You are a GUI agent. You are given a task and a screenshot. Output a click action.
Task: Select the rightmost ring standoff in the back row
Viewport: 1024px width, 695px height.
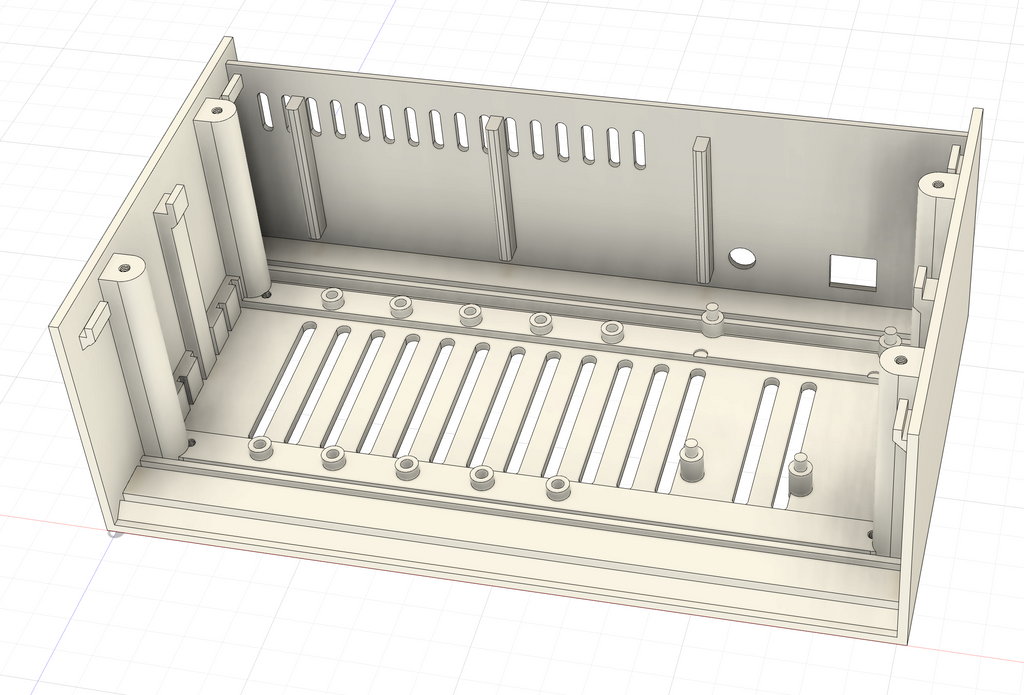click(x=611, y=331)
